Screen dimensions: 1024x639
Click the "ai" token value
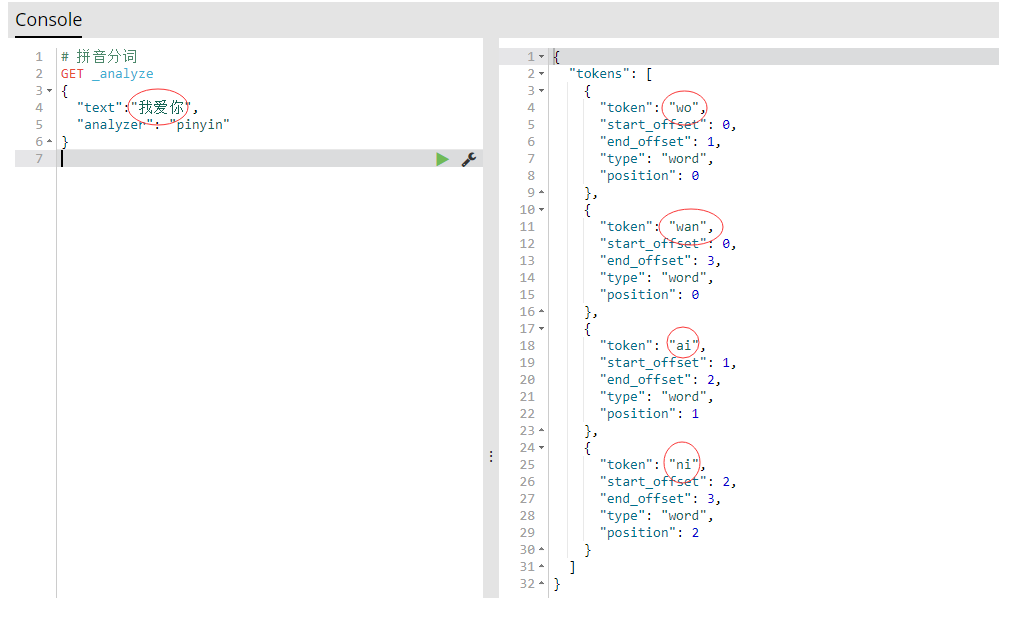point(684,346)
